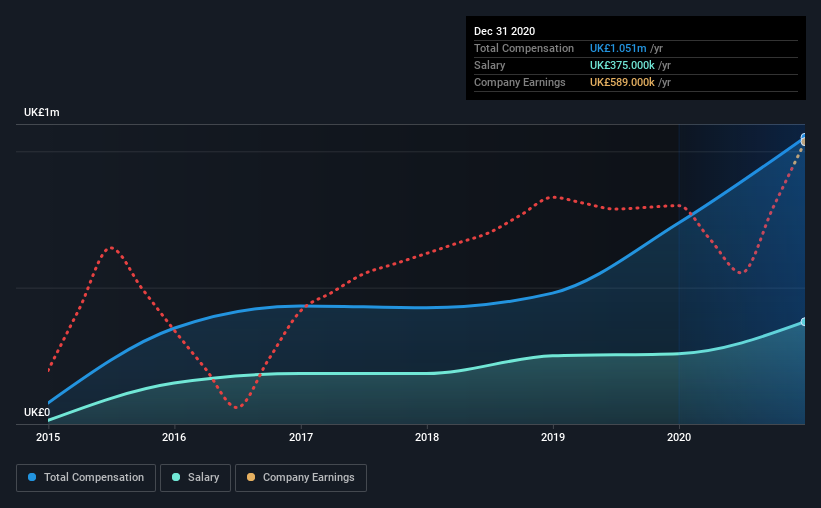Click the Company Earnings end data point

pyautogui.click(x=804, y=142)
